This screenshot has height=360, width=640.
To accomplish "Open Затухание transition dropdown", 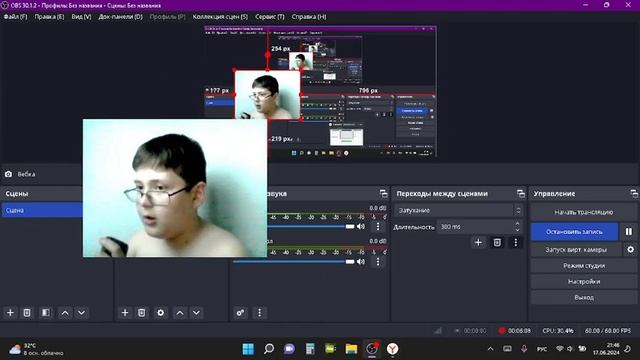I will pos(458,210).
